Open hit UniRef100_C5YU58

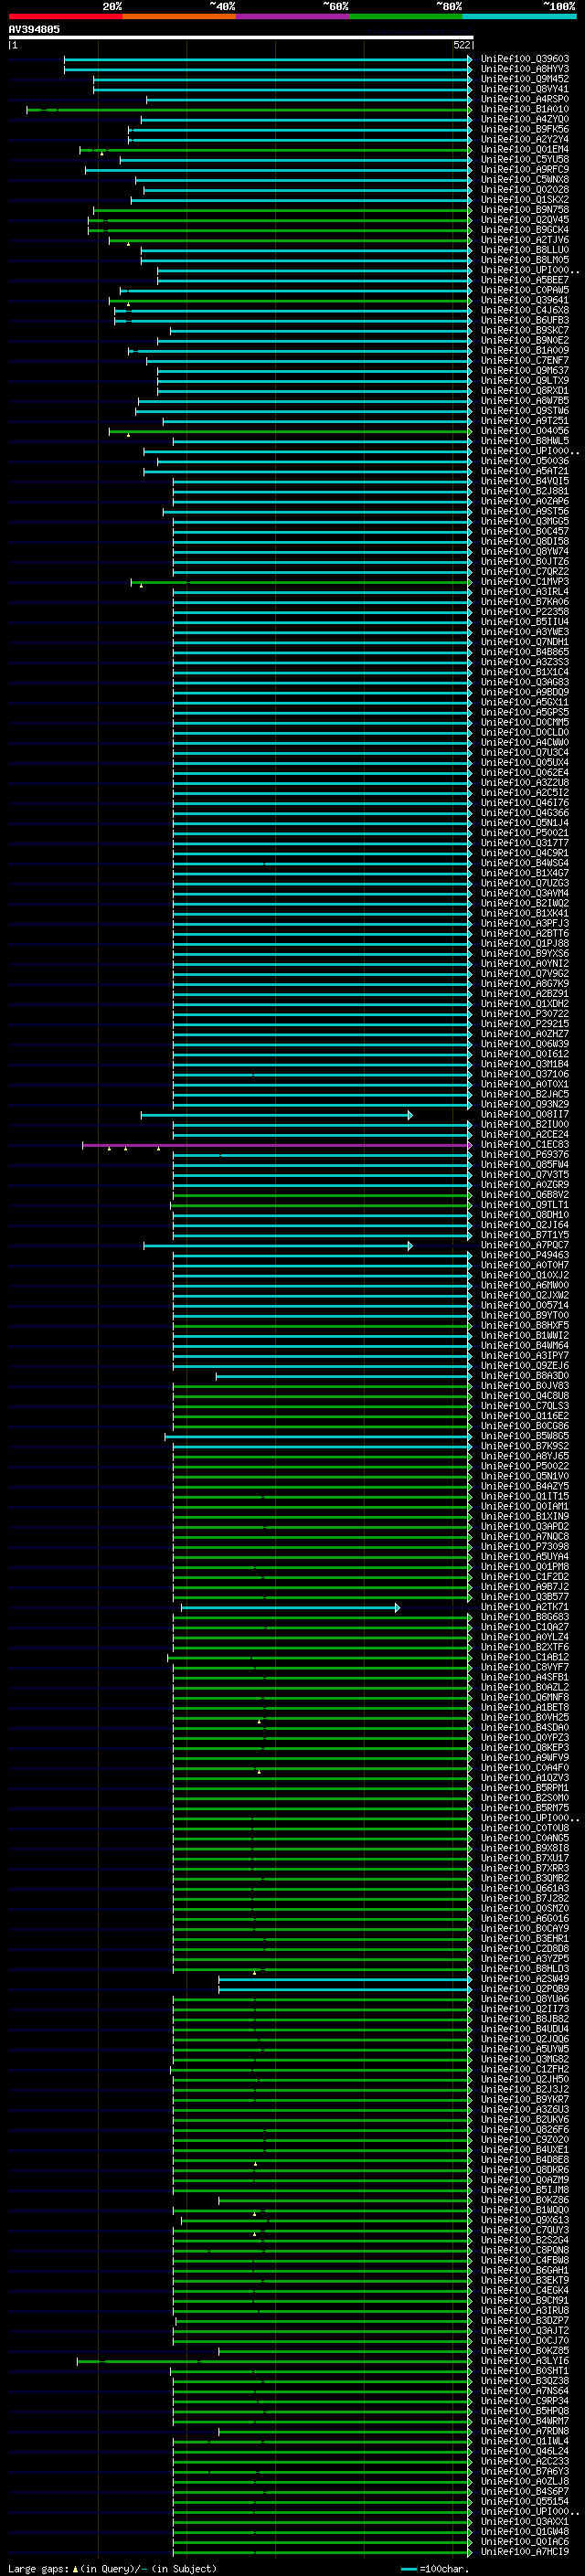tap(524, 159)
